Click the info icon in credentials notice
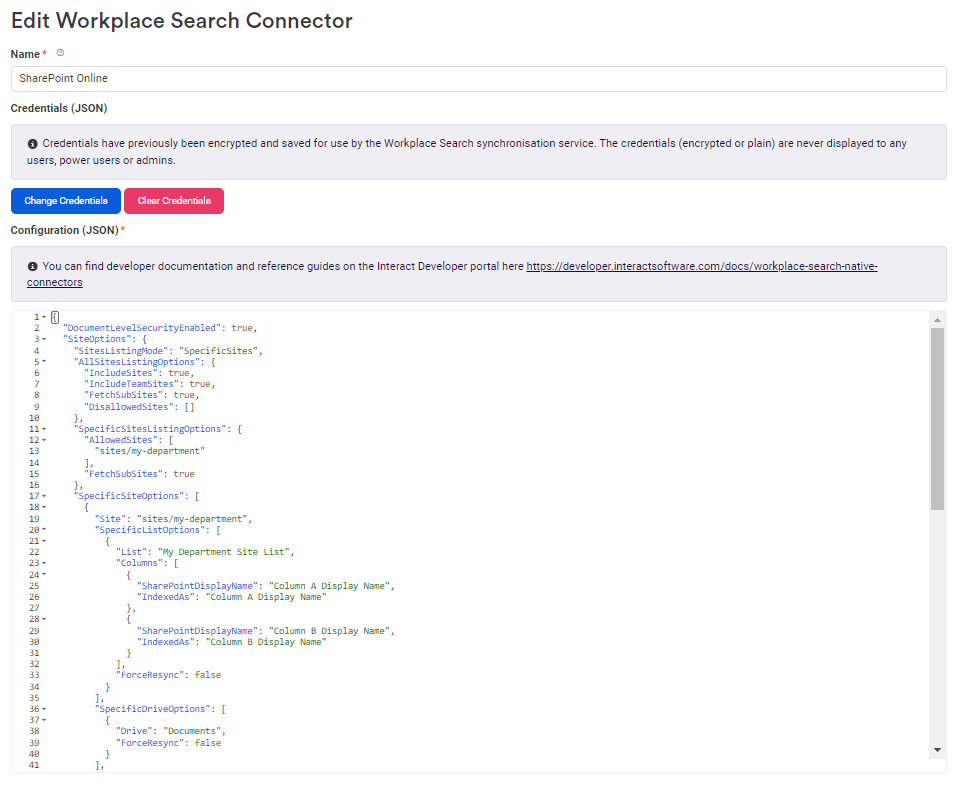The image size is (963, 785). (x=33, y=144)
